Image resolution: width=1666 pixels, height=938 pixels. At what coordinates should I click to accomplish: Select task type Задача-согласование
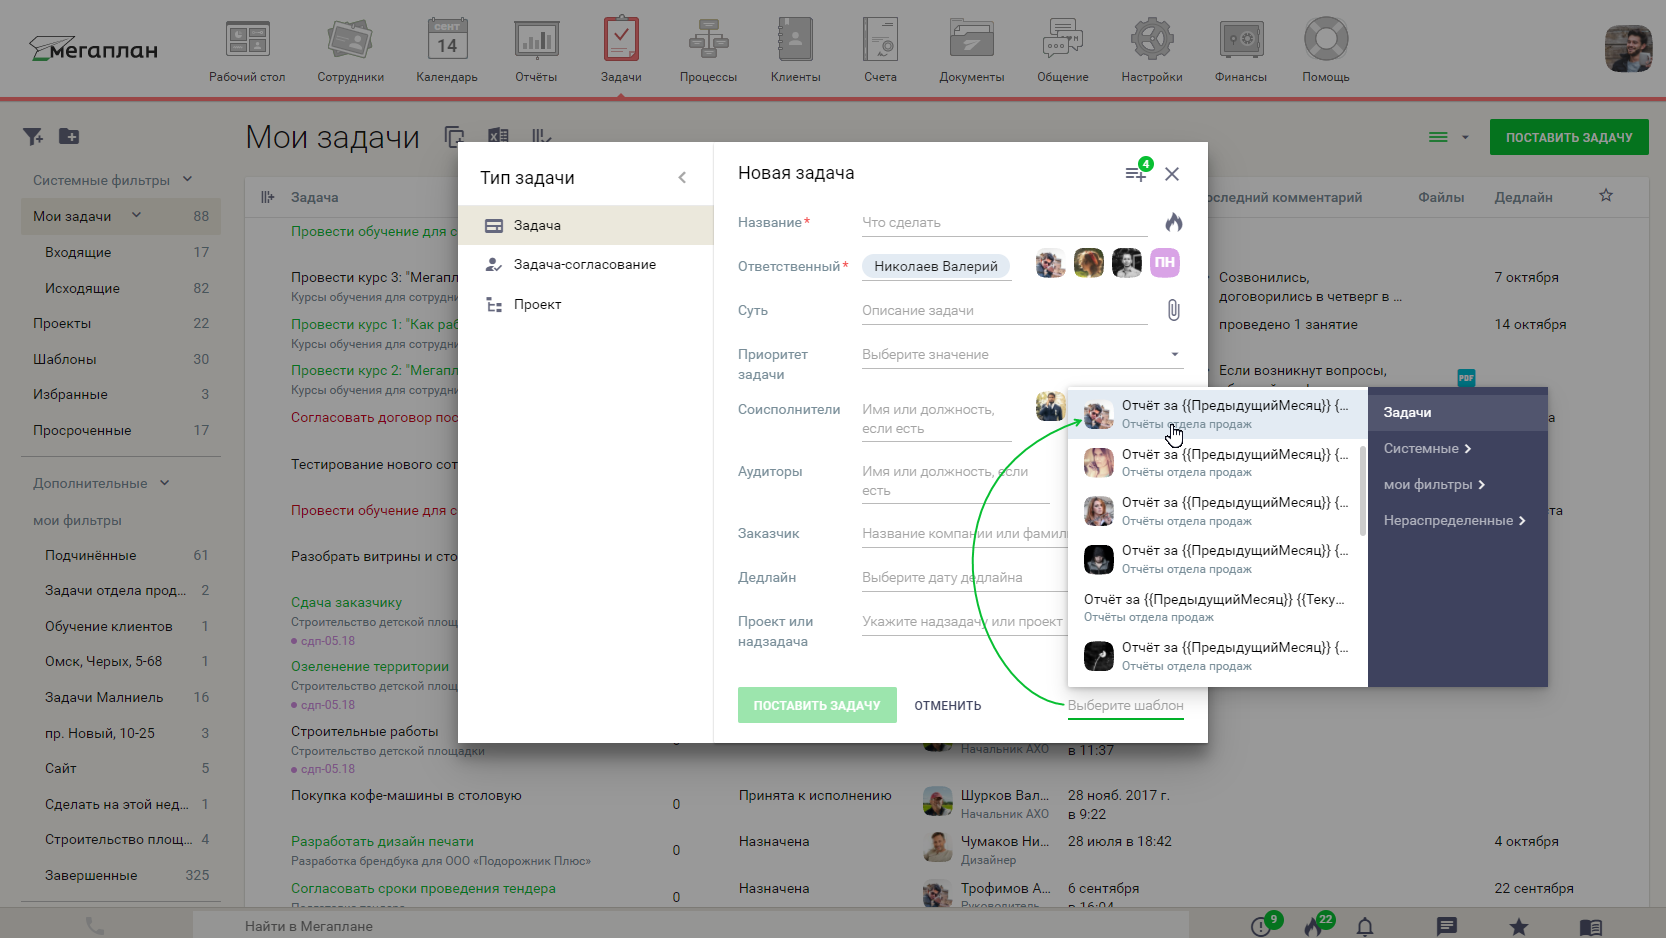(585, 264)
